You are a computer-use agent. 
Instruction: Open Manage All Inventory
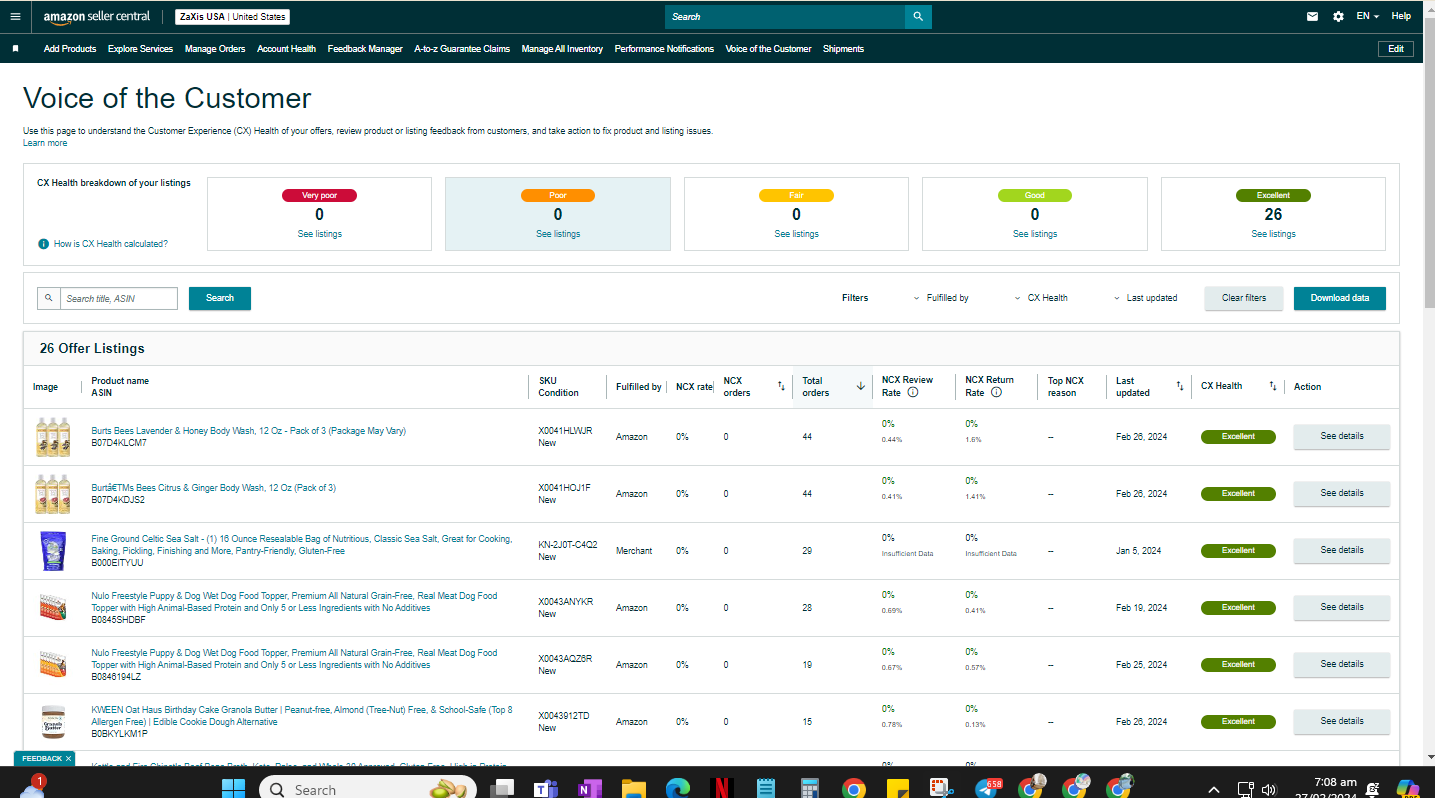(x=562, y=49)
